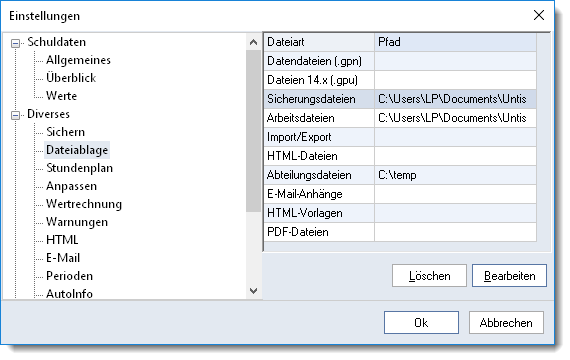Click the C:\temp path cell

point(455,175)
